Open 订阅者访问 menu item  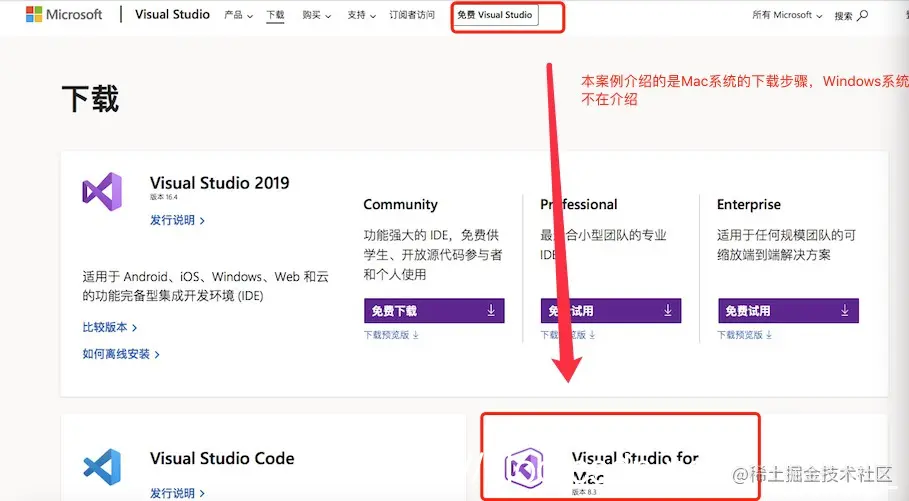click(412, 15)
